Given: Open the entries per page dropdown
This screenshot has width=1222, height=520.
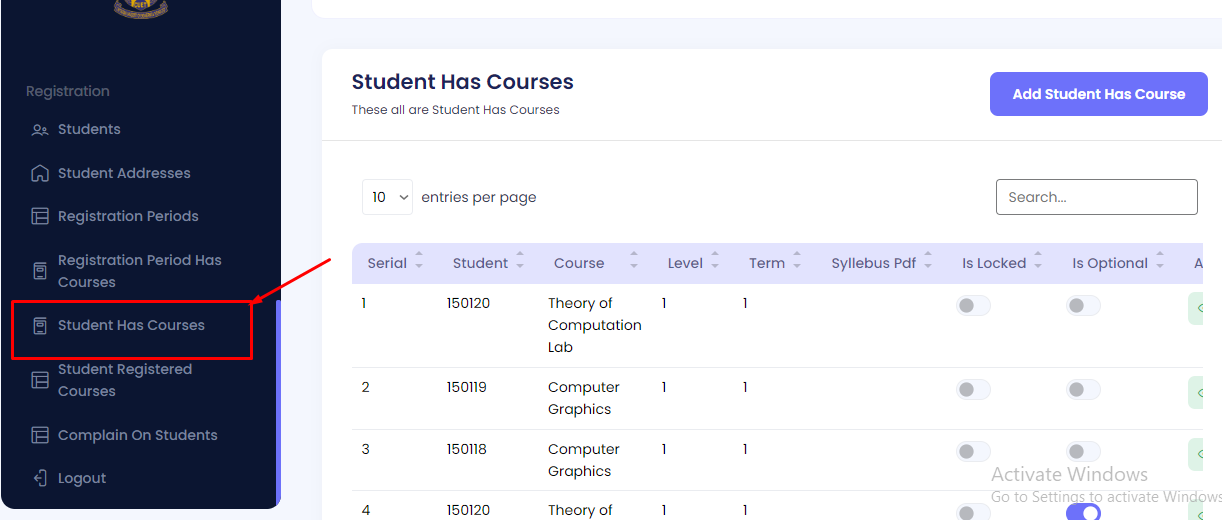Looking at the screenshot, I should click(x=387, y=198).
